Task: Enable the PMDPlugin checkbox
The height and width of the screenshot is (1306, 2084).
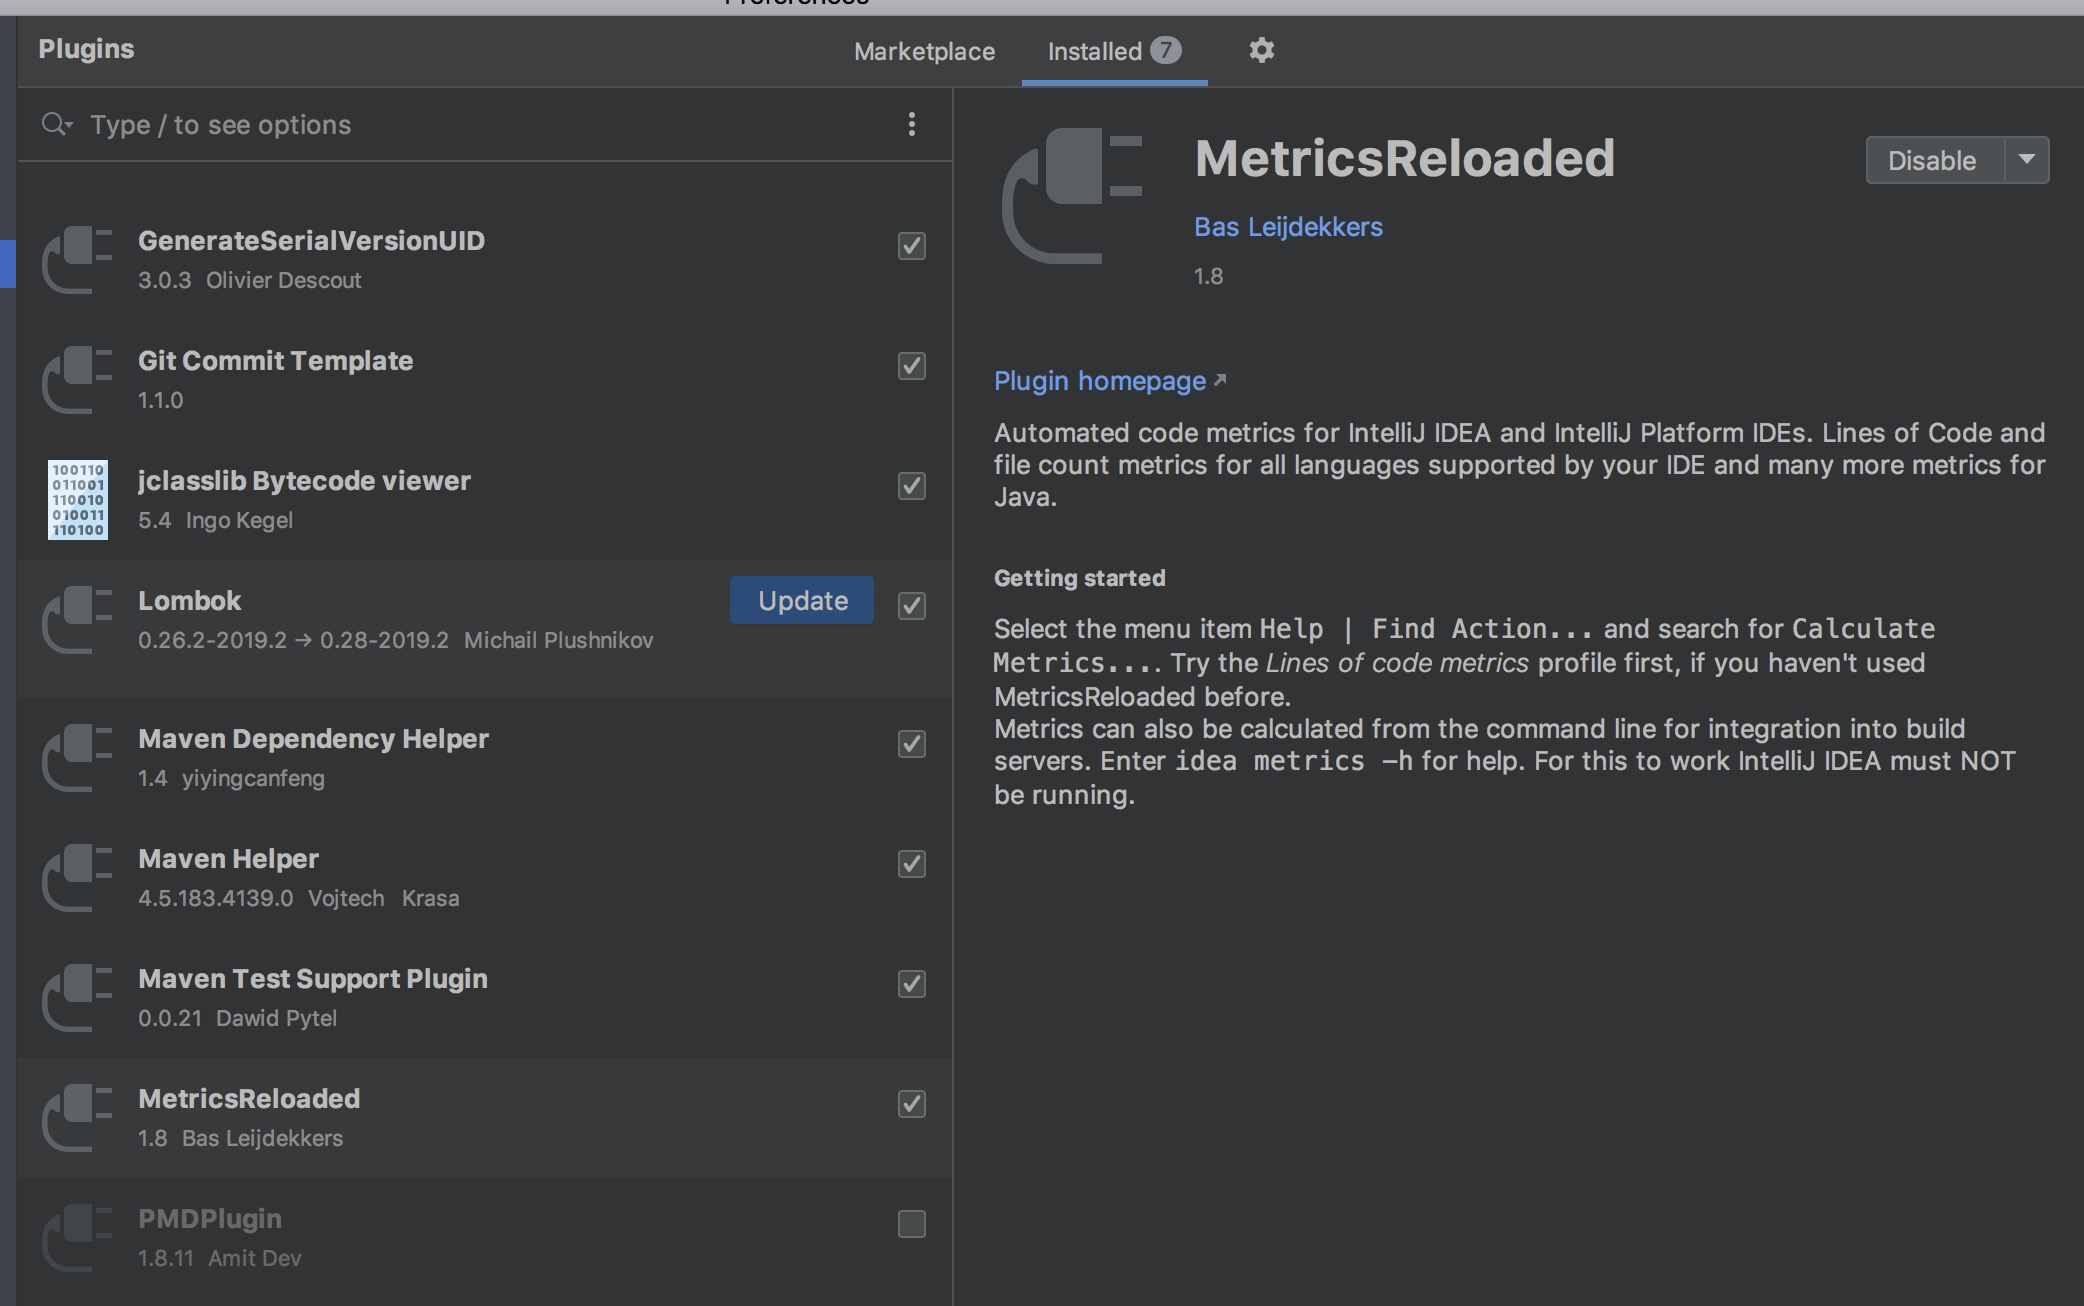Action: tap(911, 1224)
